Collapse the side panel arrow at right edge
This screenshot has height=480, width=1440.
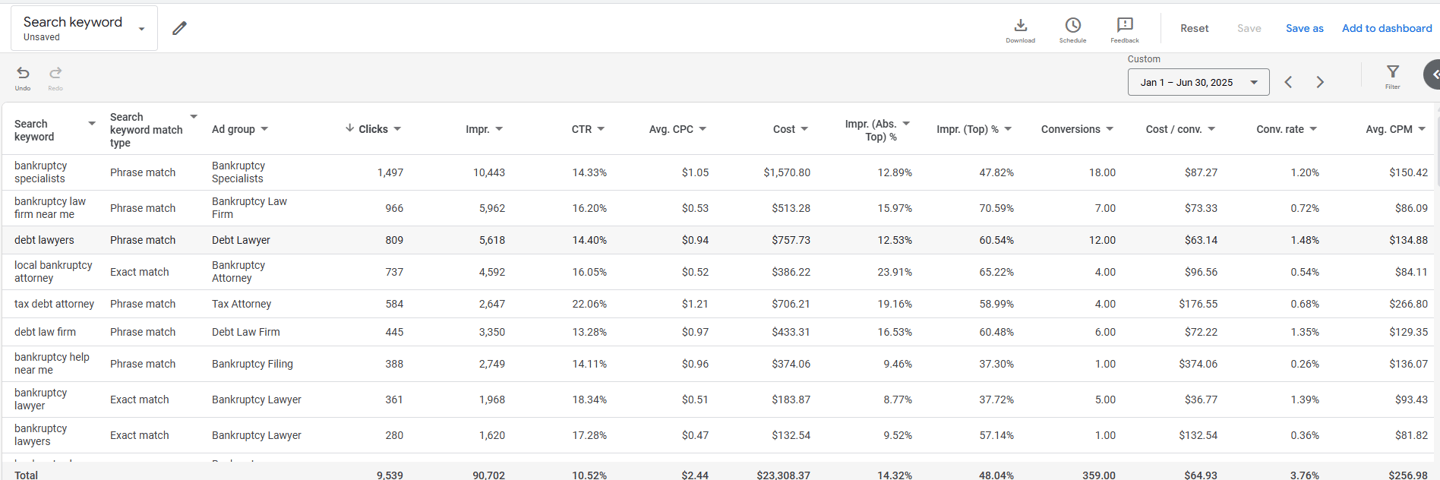pos(1432,75)
